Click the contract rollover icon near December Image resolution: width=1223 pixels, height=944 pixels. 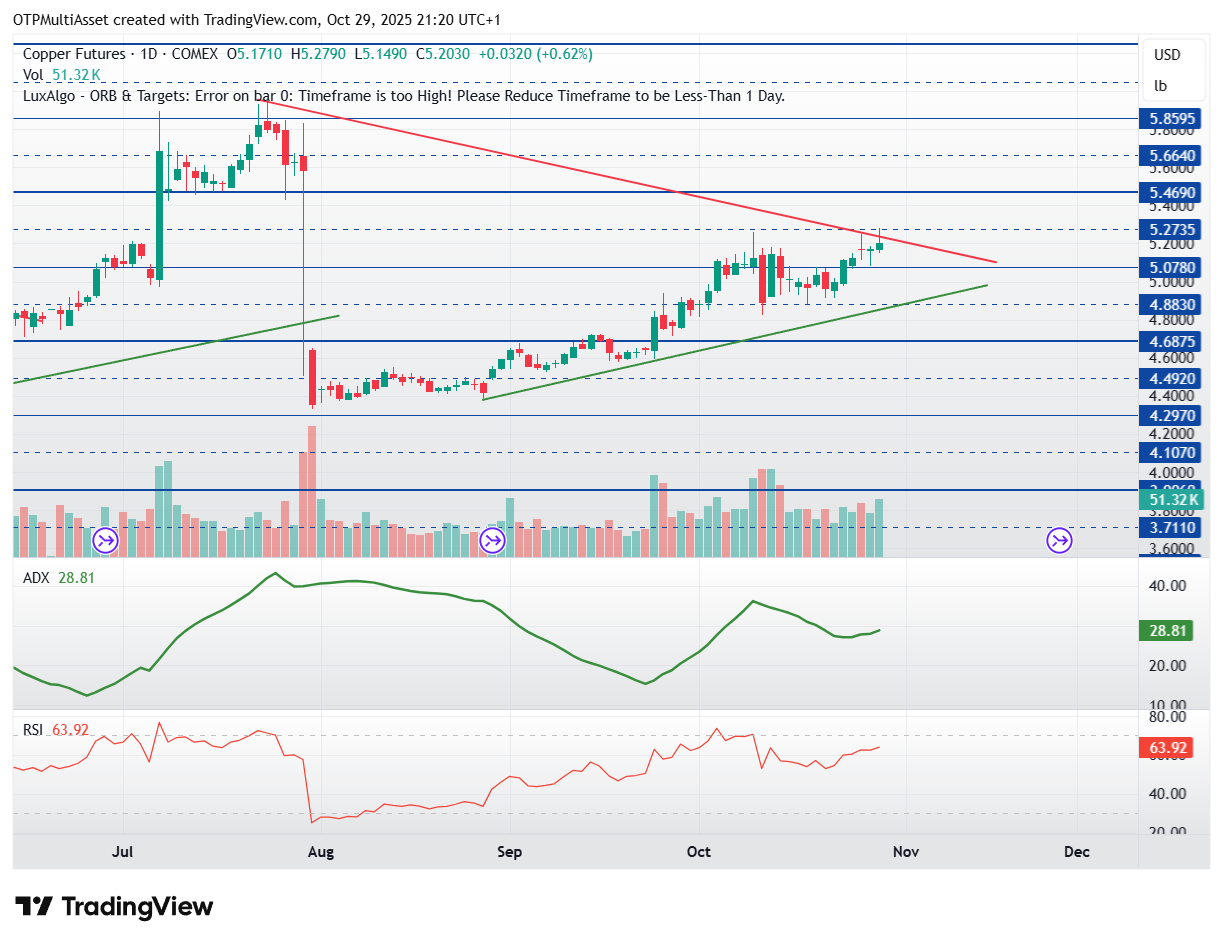click(1059, 541)
